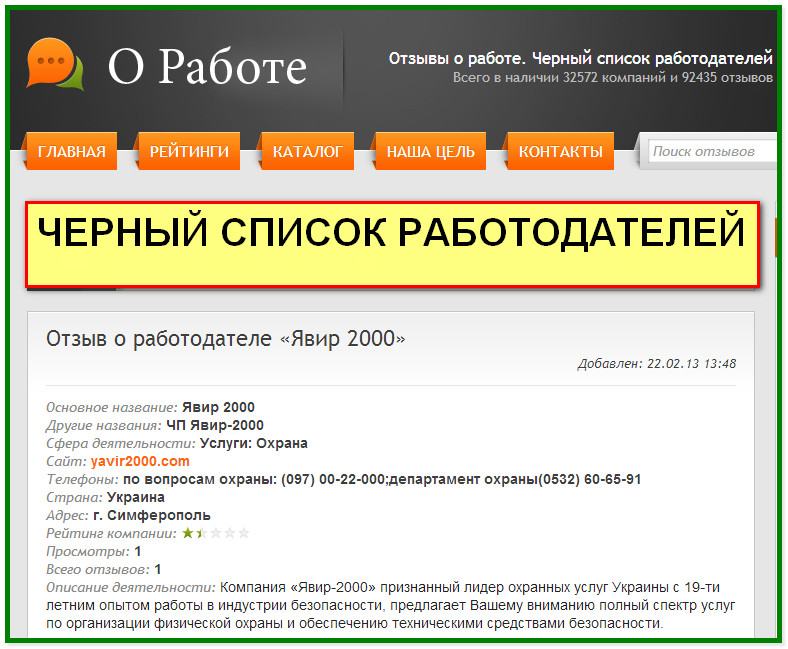Click the Всего отзывов count value

[158, 570]
